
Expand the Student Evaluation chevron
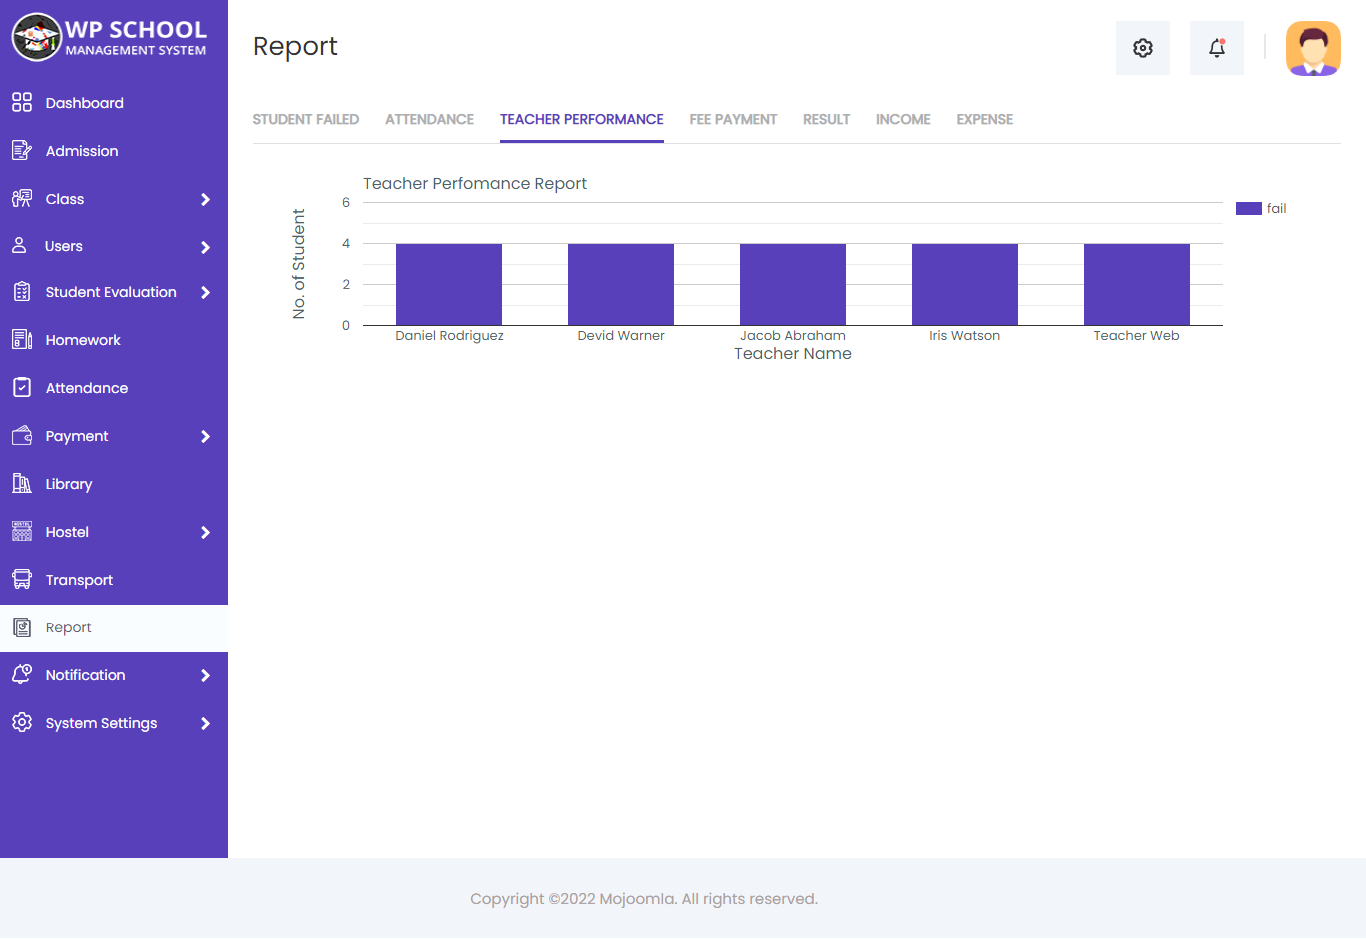205,292
